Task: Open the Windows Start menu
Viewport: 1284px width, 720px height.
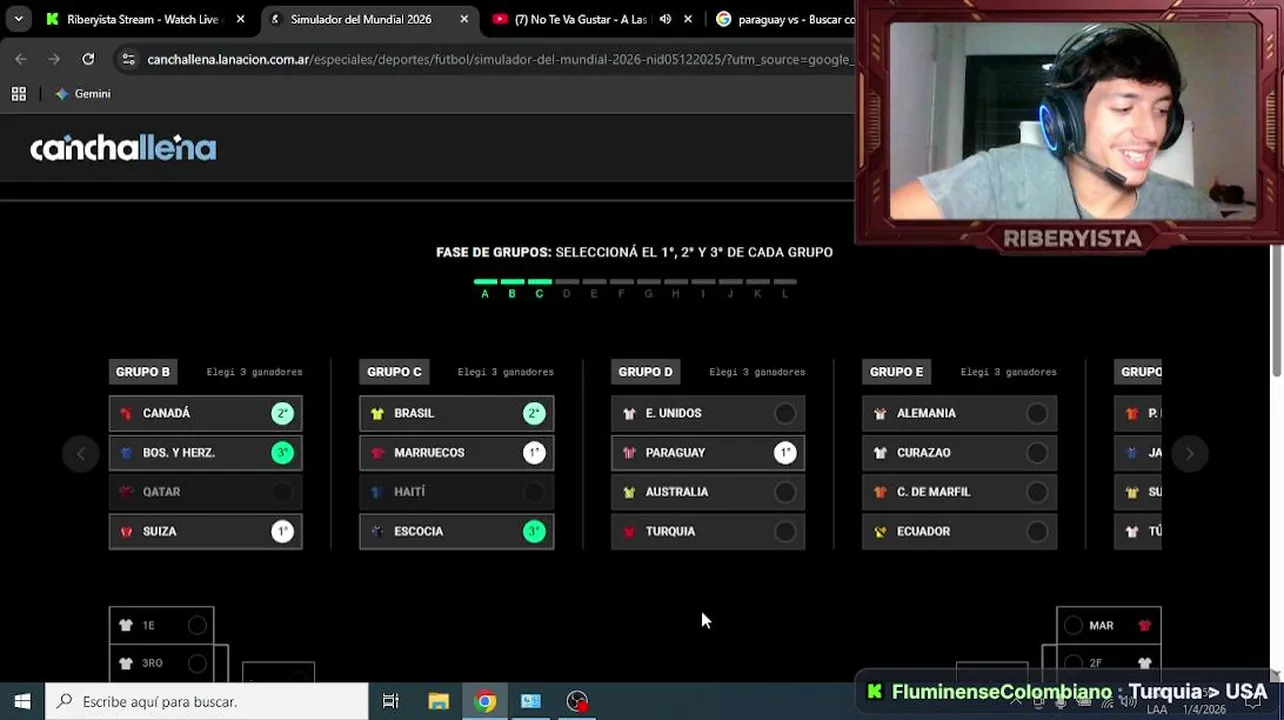Action: click(x=22, y=701)
